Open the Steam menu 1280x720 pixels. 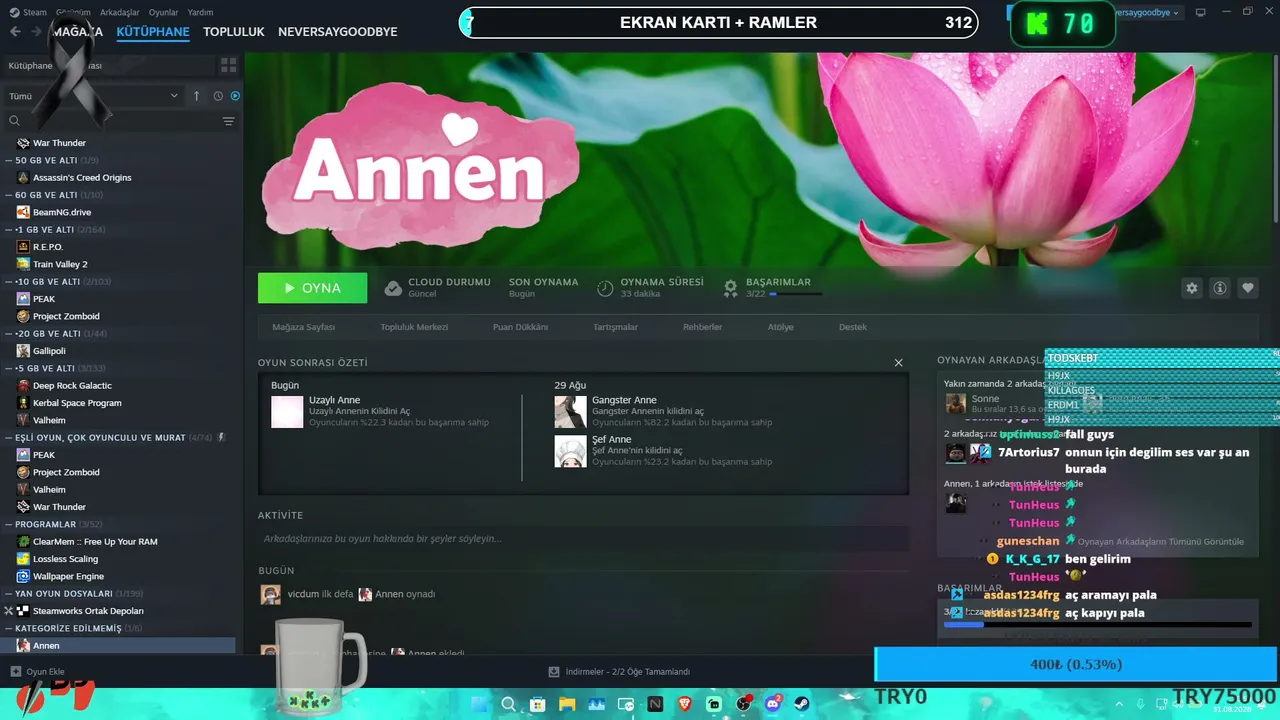pyautogui.click(x=29, y=12)
